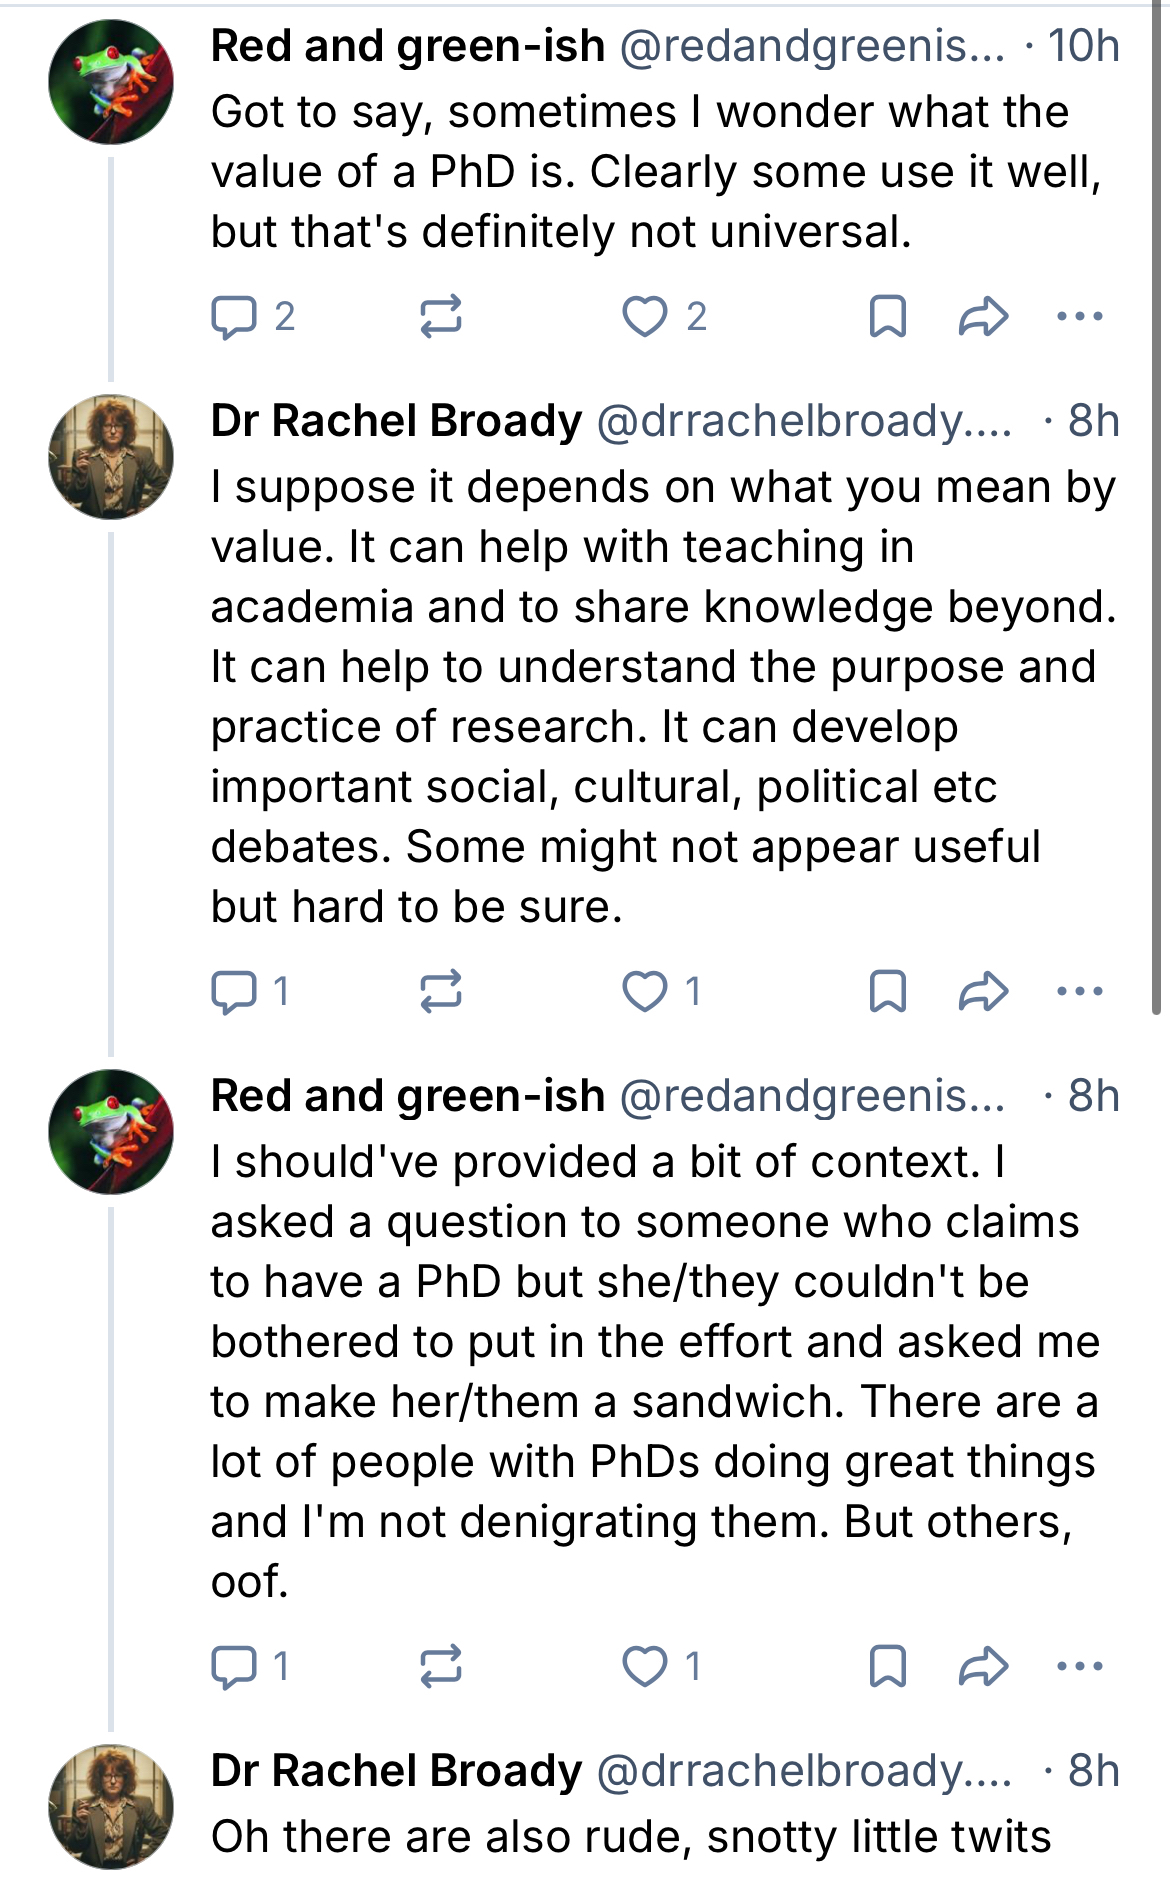Reply to the first PhD value post
The image size is (1170, 1877).
234,317
